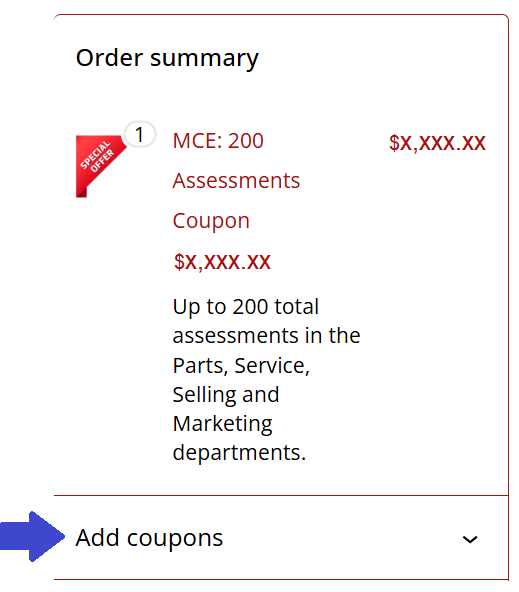Click the red divider above Add coupons

coord(281,495)
